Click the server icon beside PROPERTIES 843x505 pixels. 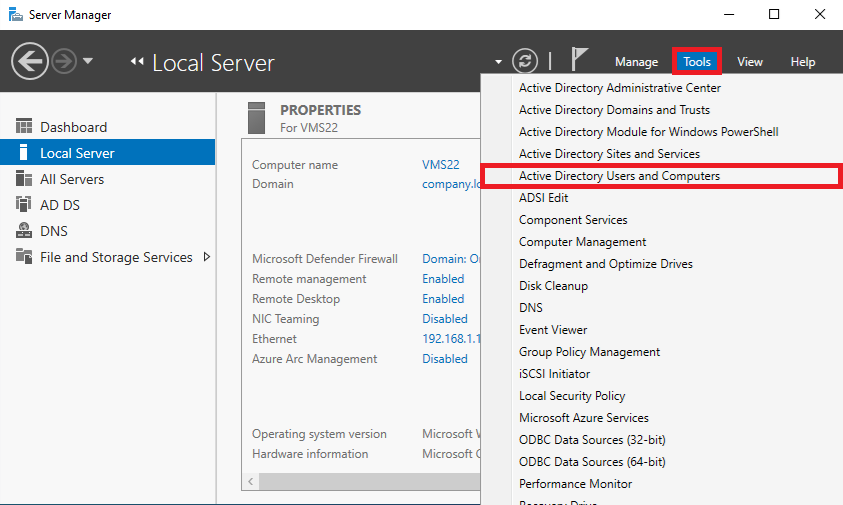tap(256, 118)
